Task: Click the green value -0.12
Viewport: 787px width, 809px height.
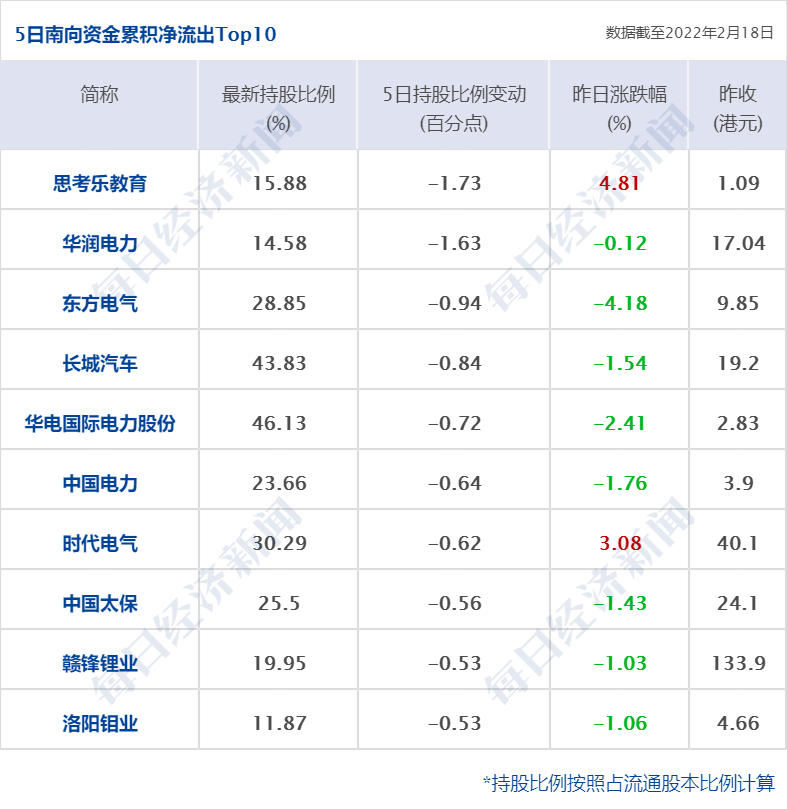Action: coord(620,243)
